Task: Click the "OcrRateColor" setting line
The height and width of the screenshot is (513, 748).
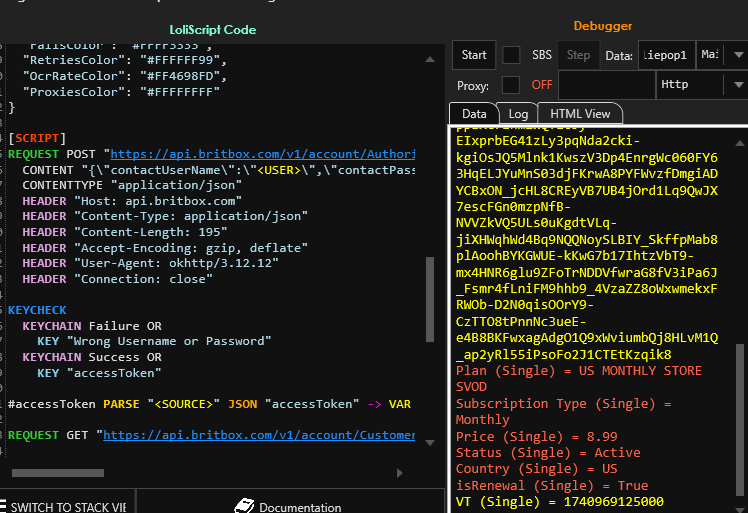Action: (125, 76)
